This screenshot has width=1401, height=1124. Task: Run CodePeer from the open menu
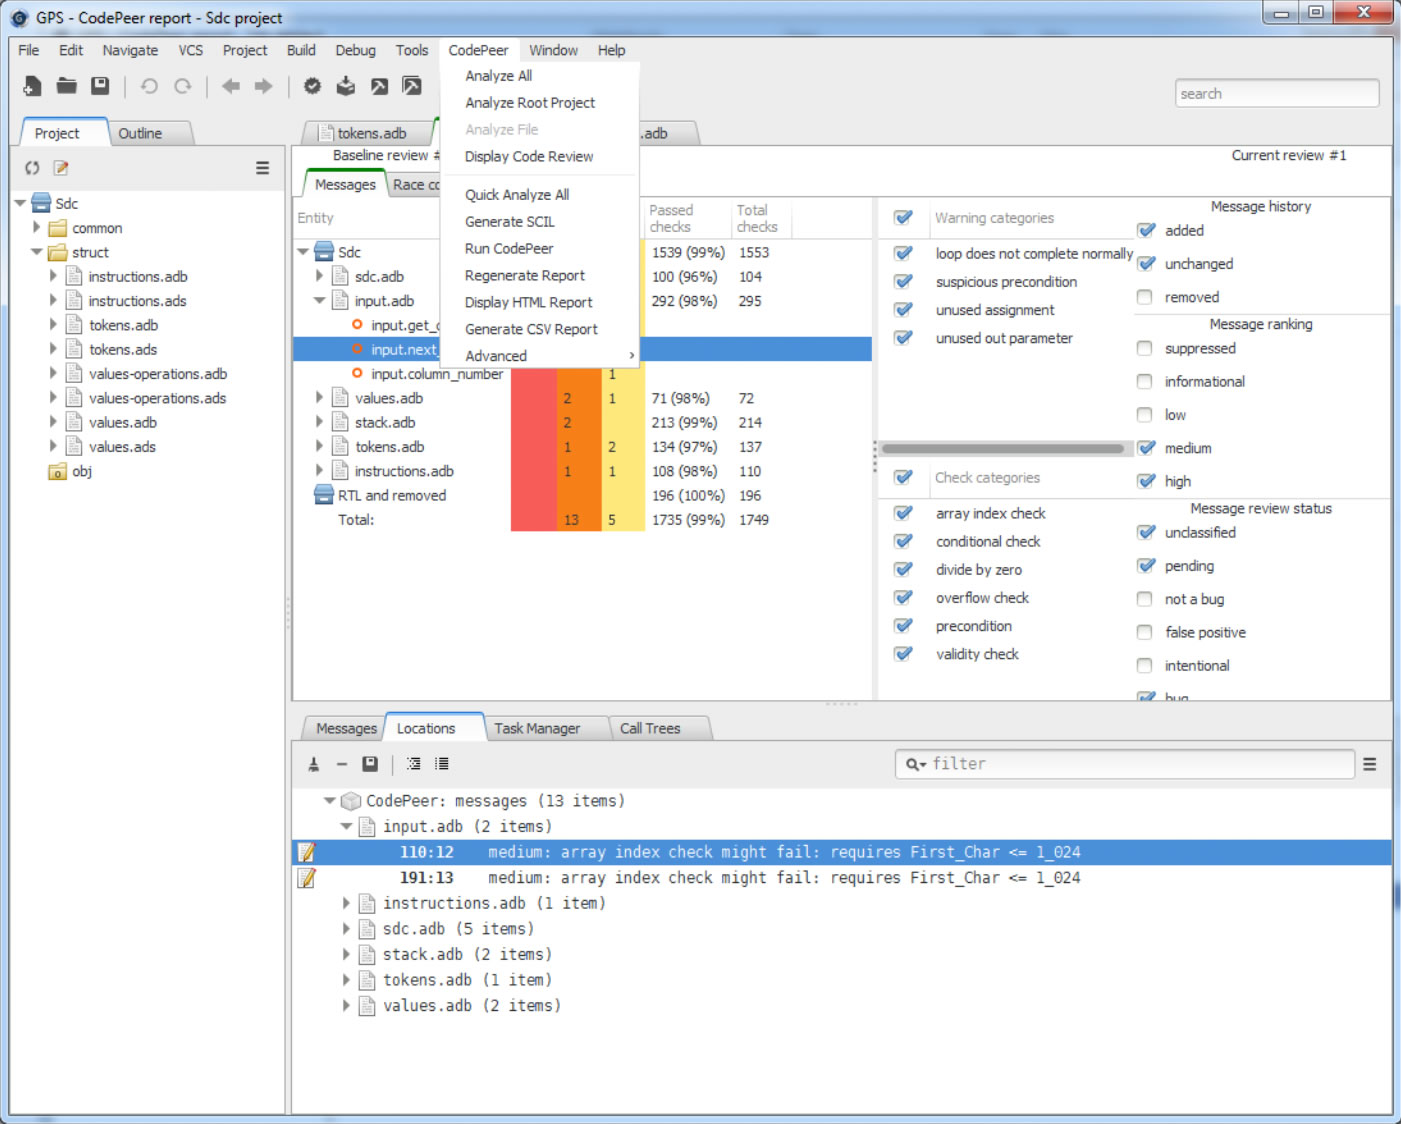(509, 248)
